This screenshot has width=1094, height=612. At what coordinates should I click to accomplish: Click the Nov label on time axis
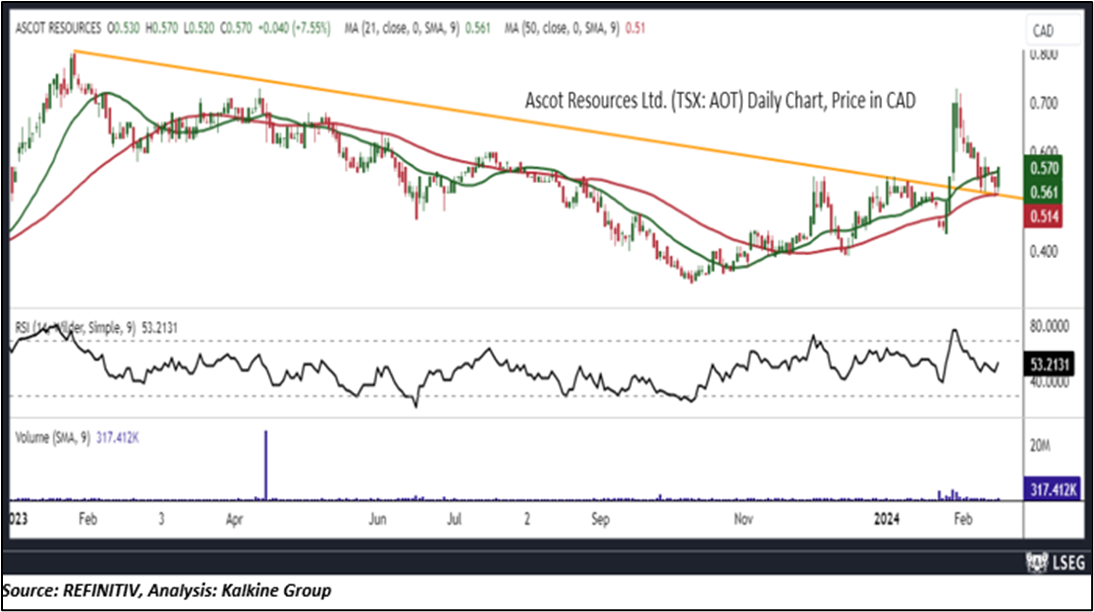pyautogui.click(x=744, y=519)
